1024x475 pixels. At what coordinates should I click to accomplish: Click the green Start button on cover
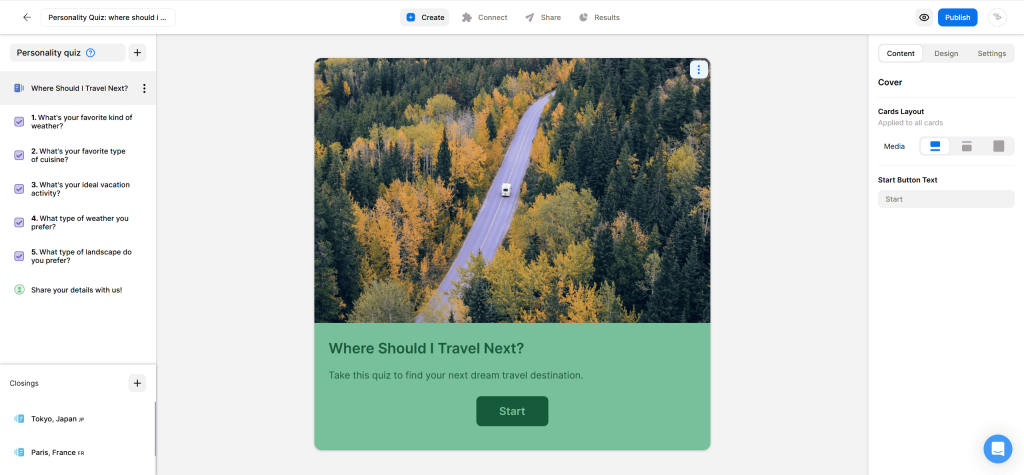point(512,411)
